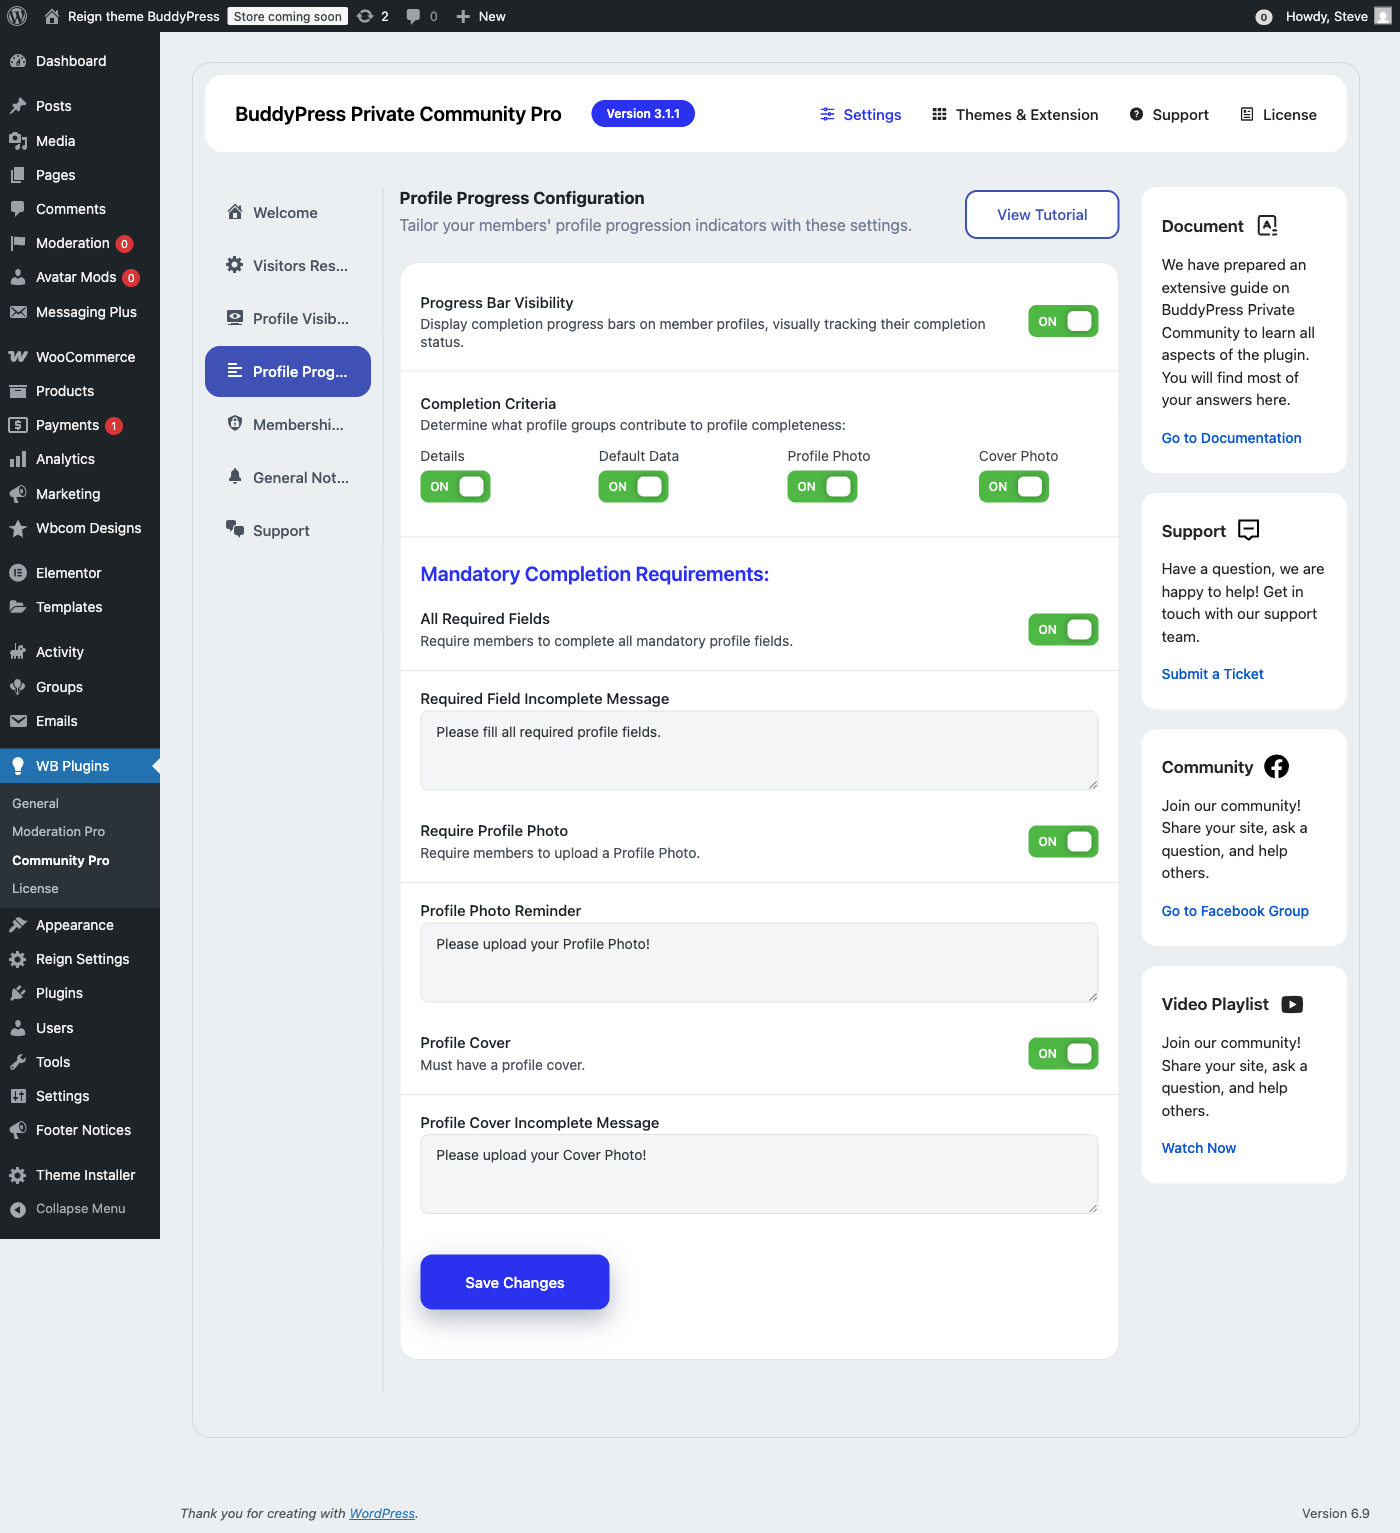The width and height of the screenshot is (1400, 1533).
Task: Open Community Pro under WB Plugins
Action: tap(61, 860)
